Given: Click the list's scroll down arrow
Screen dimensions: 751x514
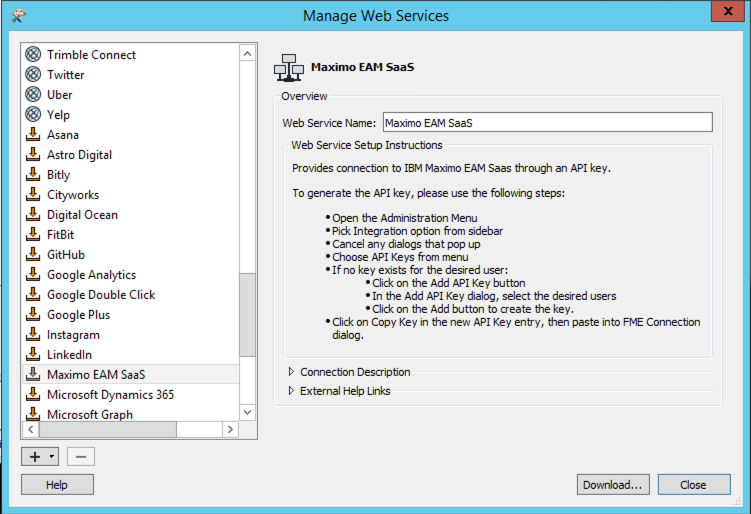Looking at the screenshot, I should tap(248, 412).
